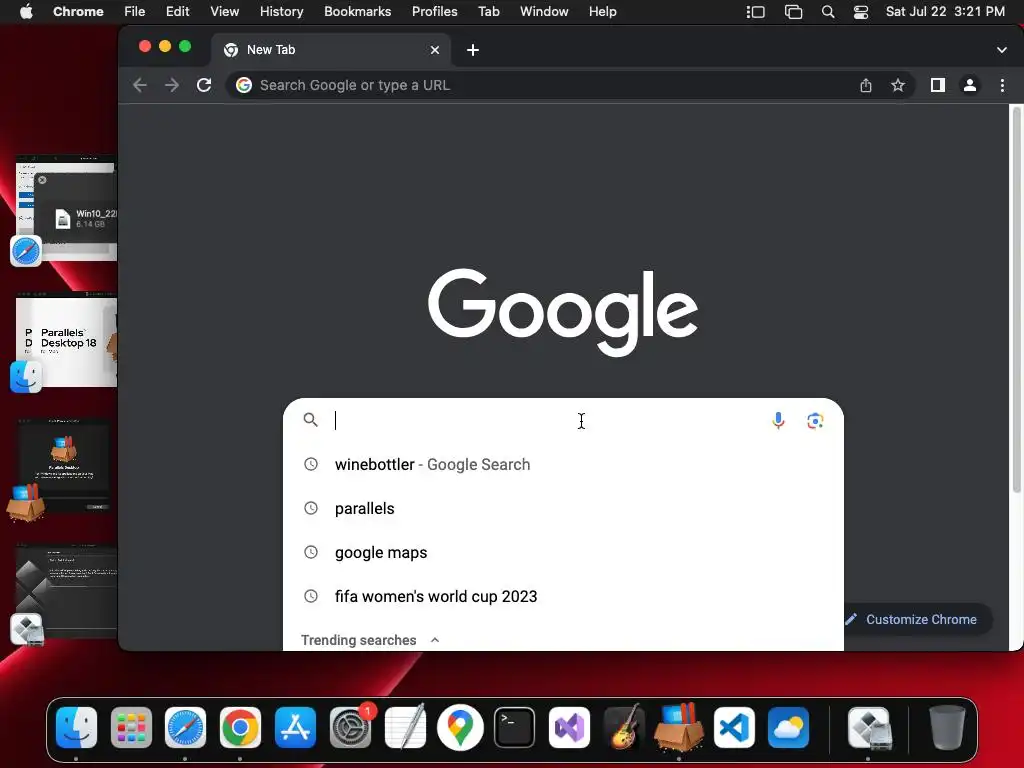Screen dimensions: 1024x768
Task: Open the Bookmarks menu
Action: click(x=357, y=12)
